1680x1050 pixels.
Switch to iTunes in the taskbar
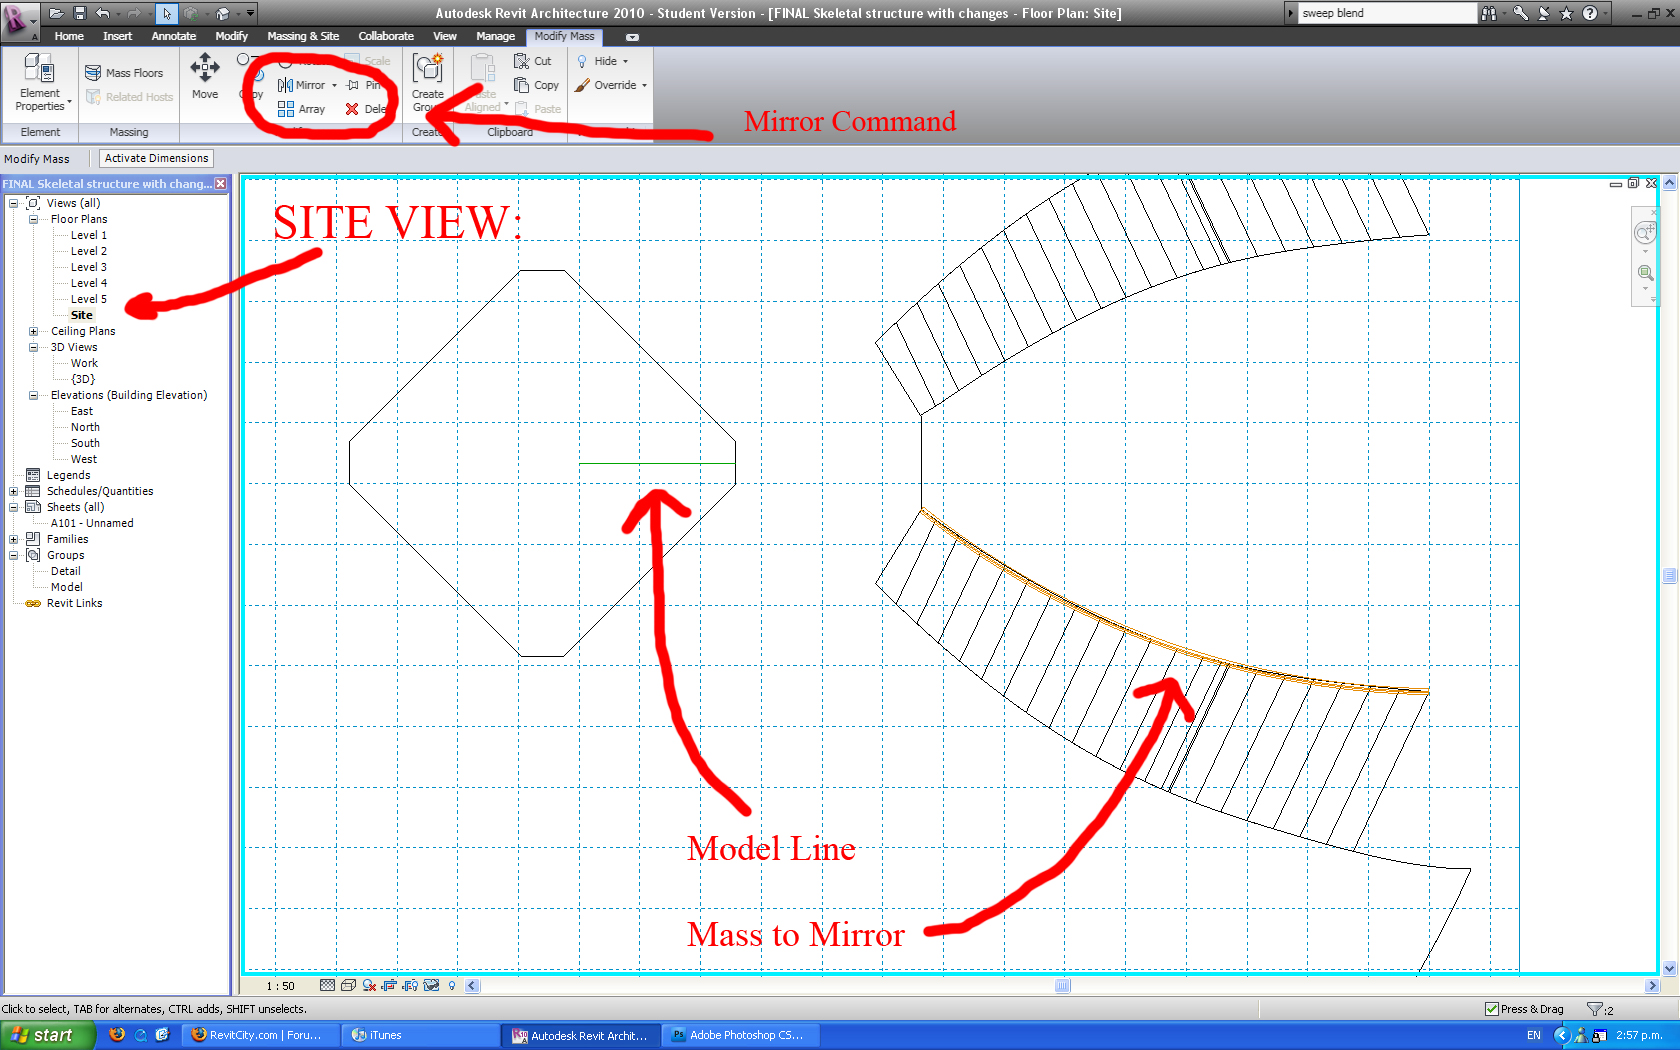point(420,1035)
